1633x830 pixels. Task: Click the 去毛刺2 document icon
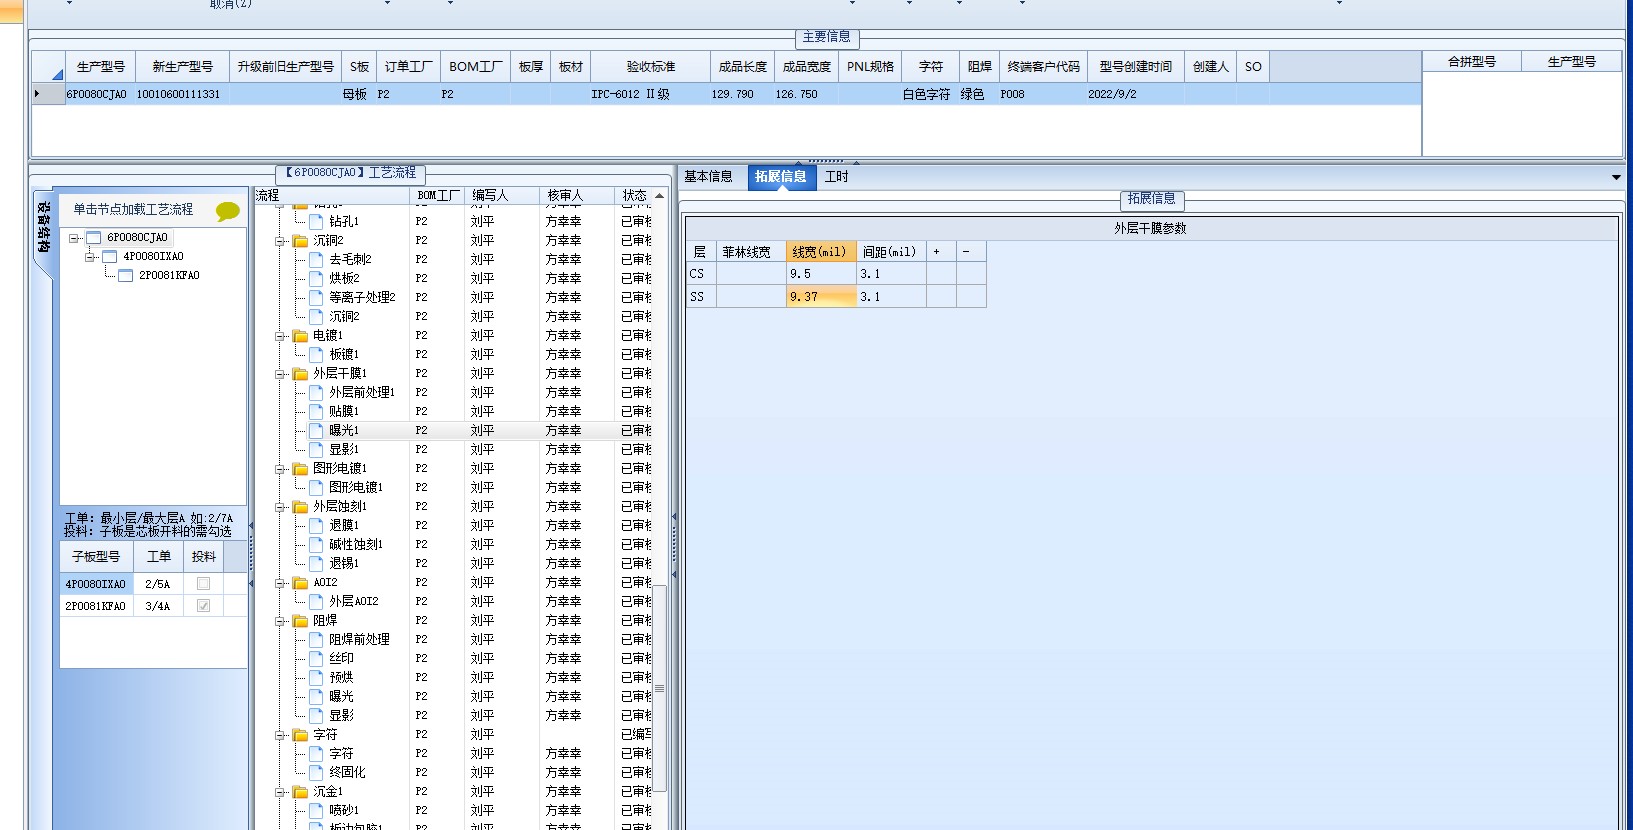(x=316, y=260)
